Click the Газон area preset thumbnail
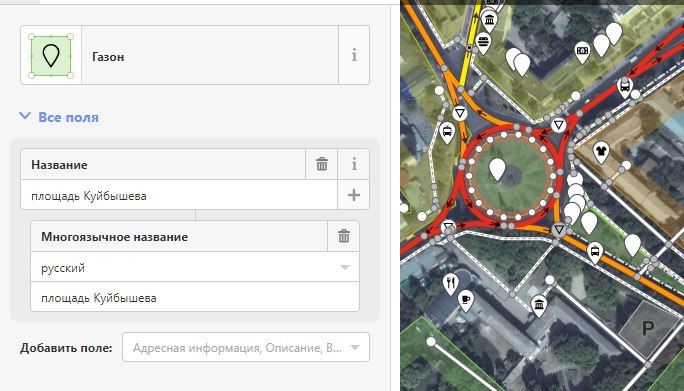The height and width of the screenshot is (391, 684). (x=51, y=55)
